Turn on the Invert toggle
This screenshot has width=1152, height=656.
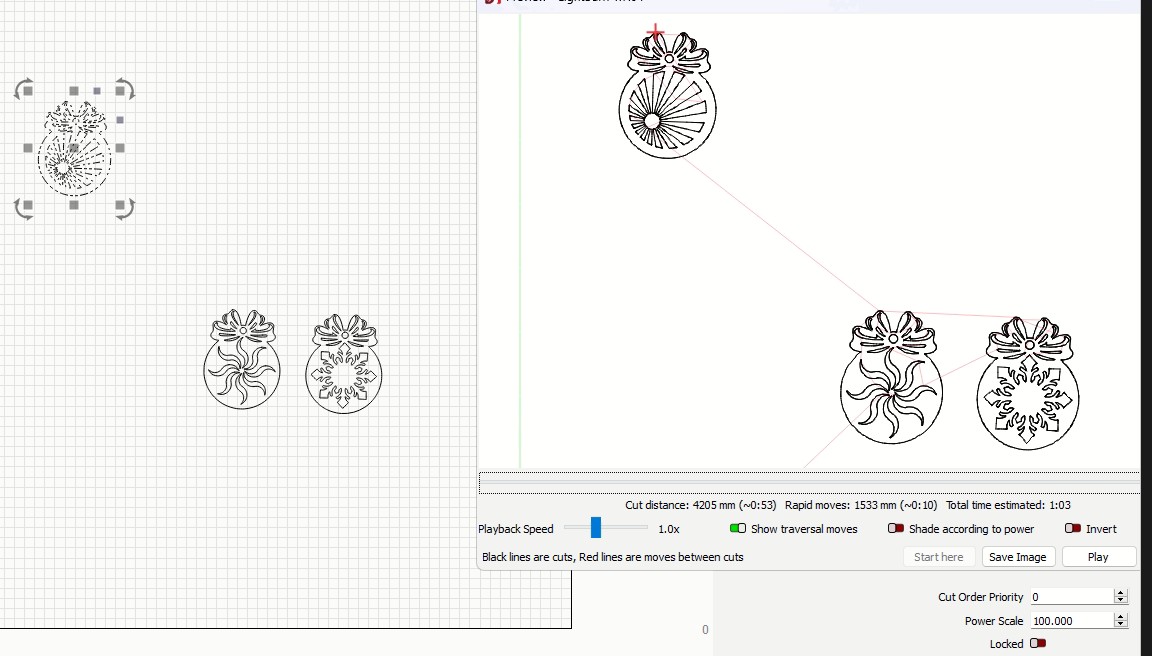pos(1073,529)
